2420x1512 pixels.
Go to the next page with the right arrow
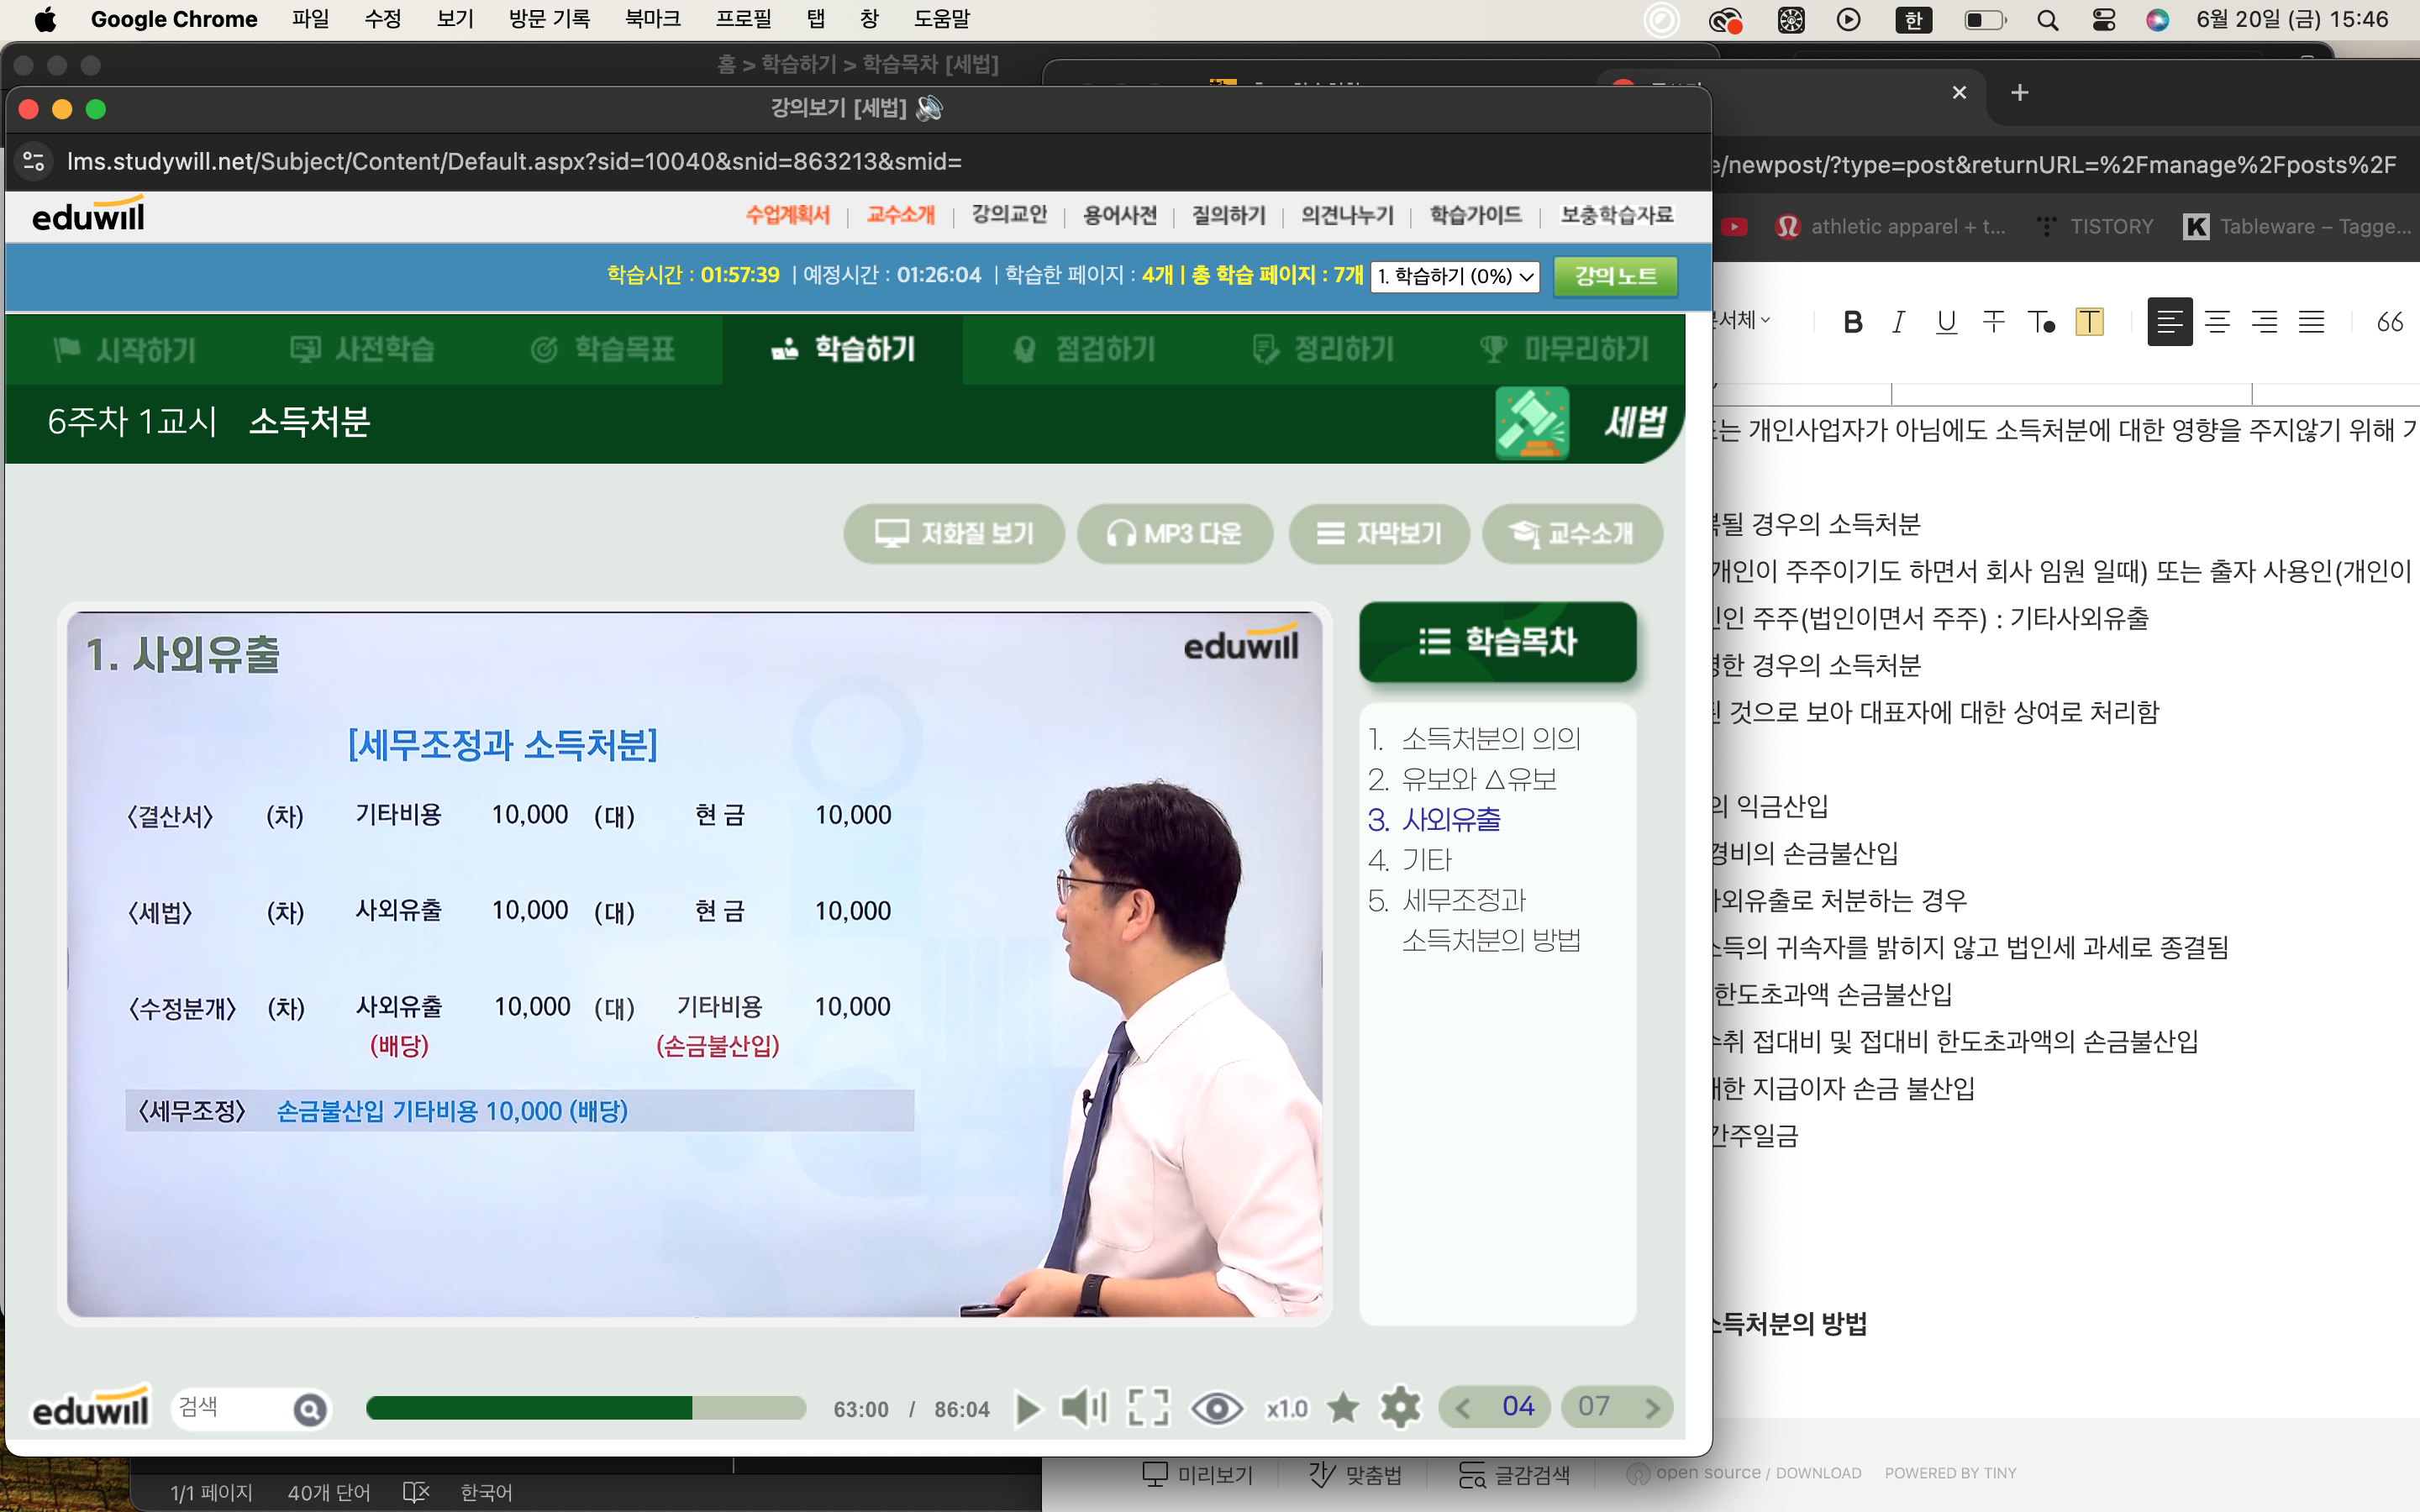point(1652,1408)
